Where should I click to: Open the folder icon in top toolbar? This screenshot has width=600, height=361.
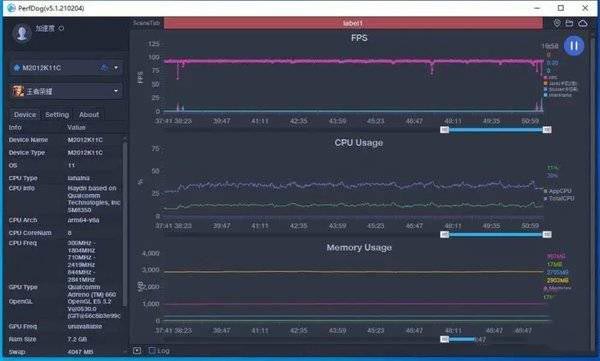tap(569, 23)
